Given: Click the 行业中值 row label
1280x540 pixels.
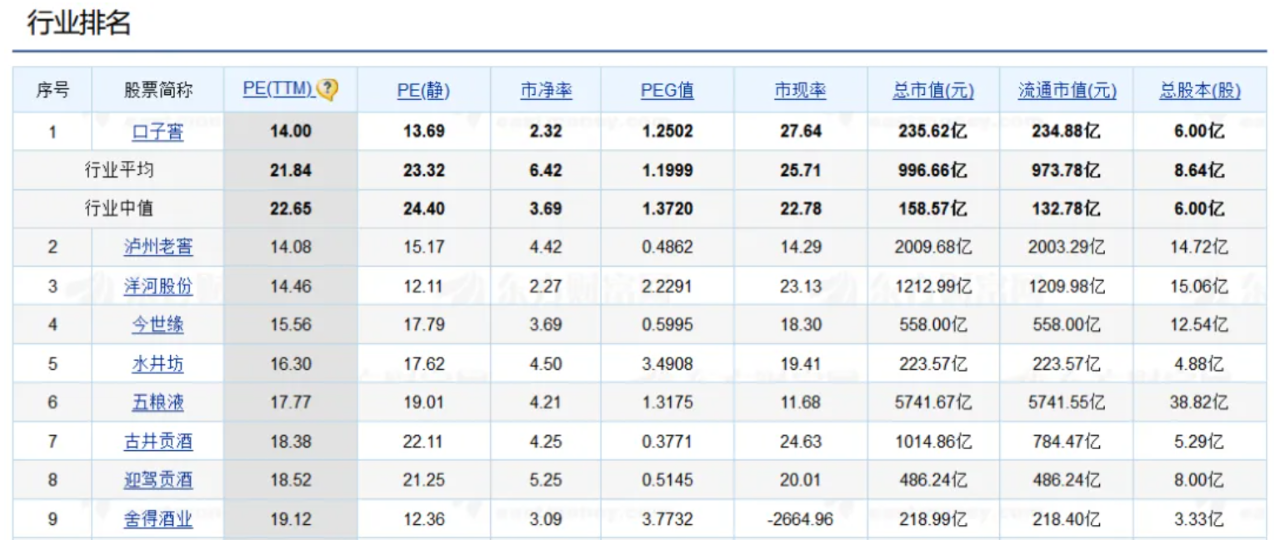Looking at the screenshot, I should point(119,209).
